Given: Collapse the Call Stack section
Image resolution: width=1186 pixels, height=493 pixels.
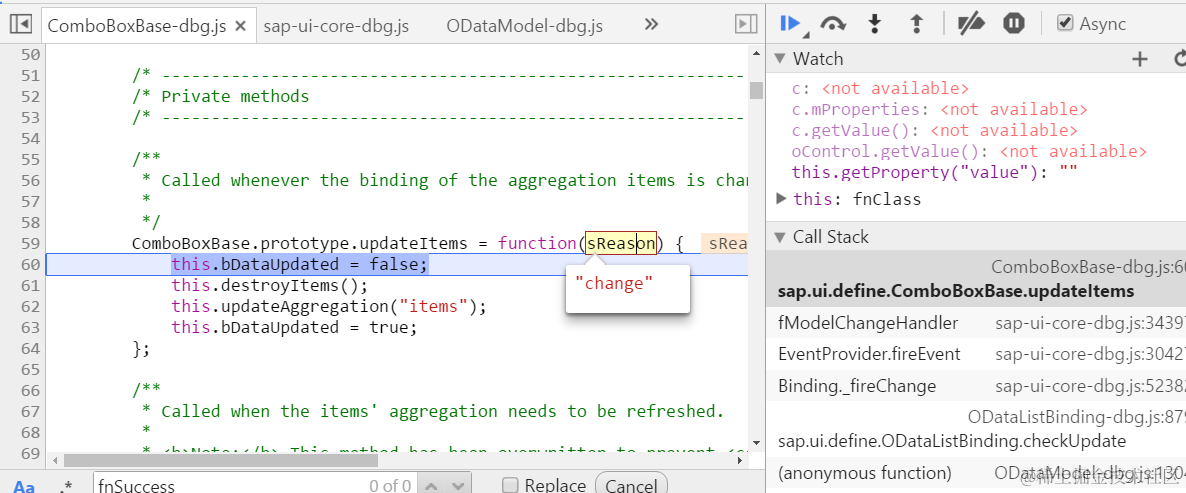Looking at the screenshot, I should pyautogui.click(x=780, y=237).
